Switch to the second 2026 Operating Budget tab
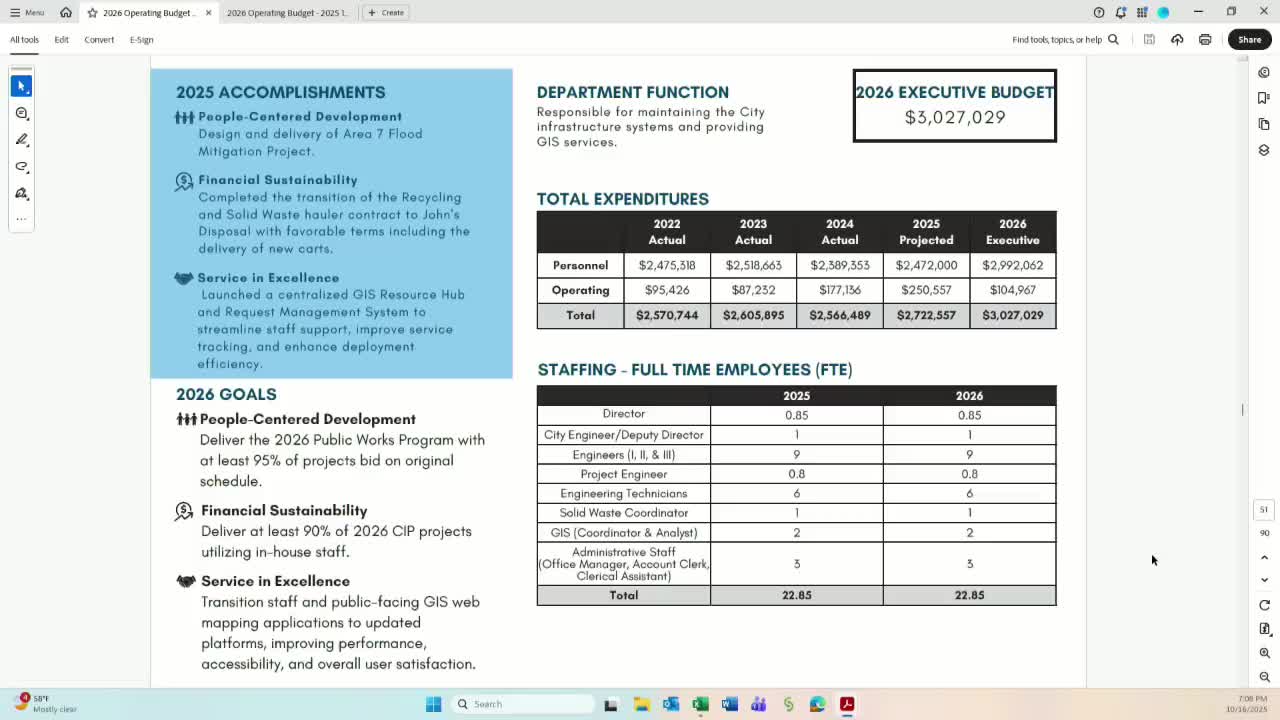This screenshot has height=720, width=1280. click(287, 13)
